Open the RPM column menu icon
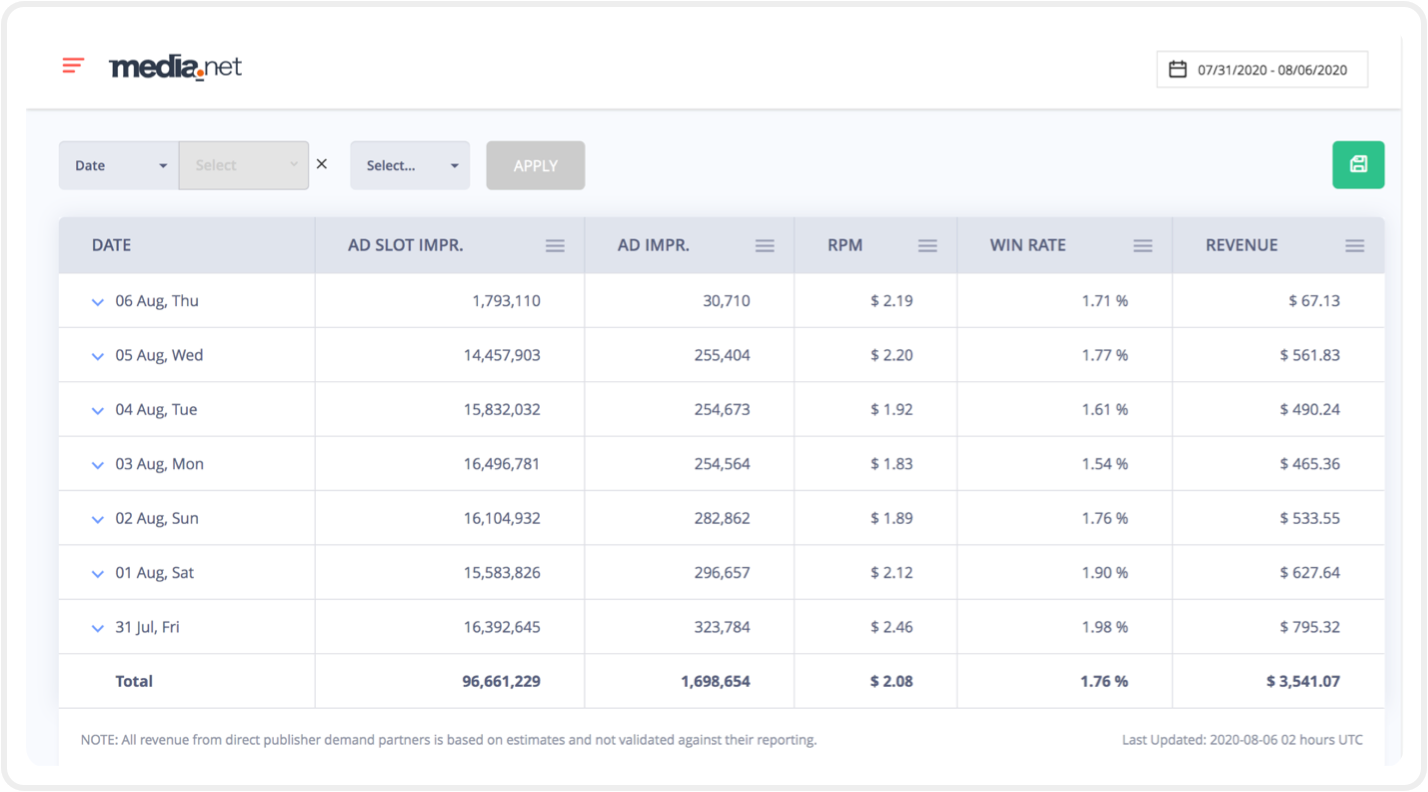This screenshot has width=1428, height=792. pyautogui.click(x=928, y=246)
